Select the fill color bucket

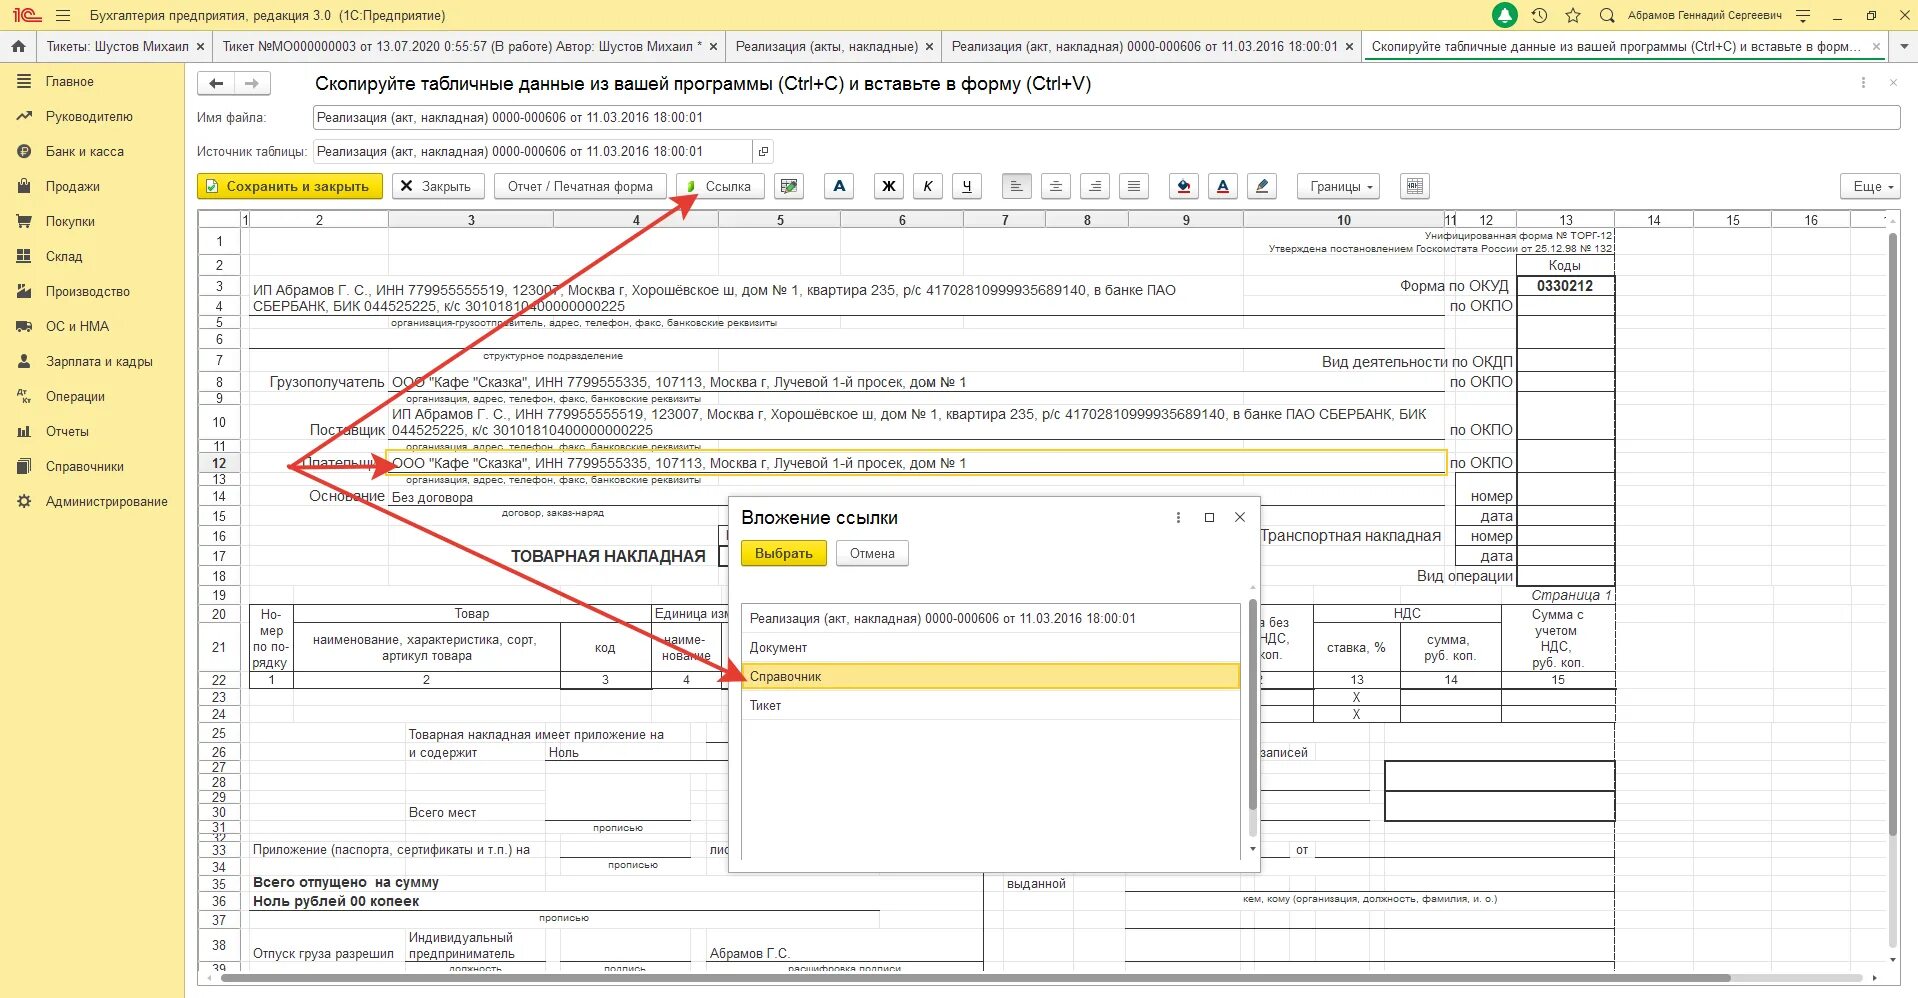click(1184, 186)
